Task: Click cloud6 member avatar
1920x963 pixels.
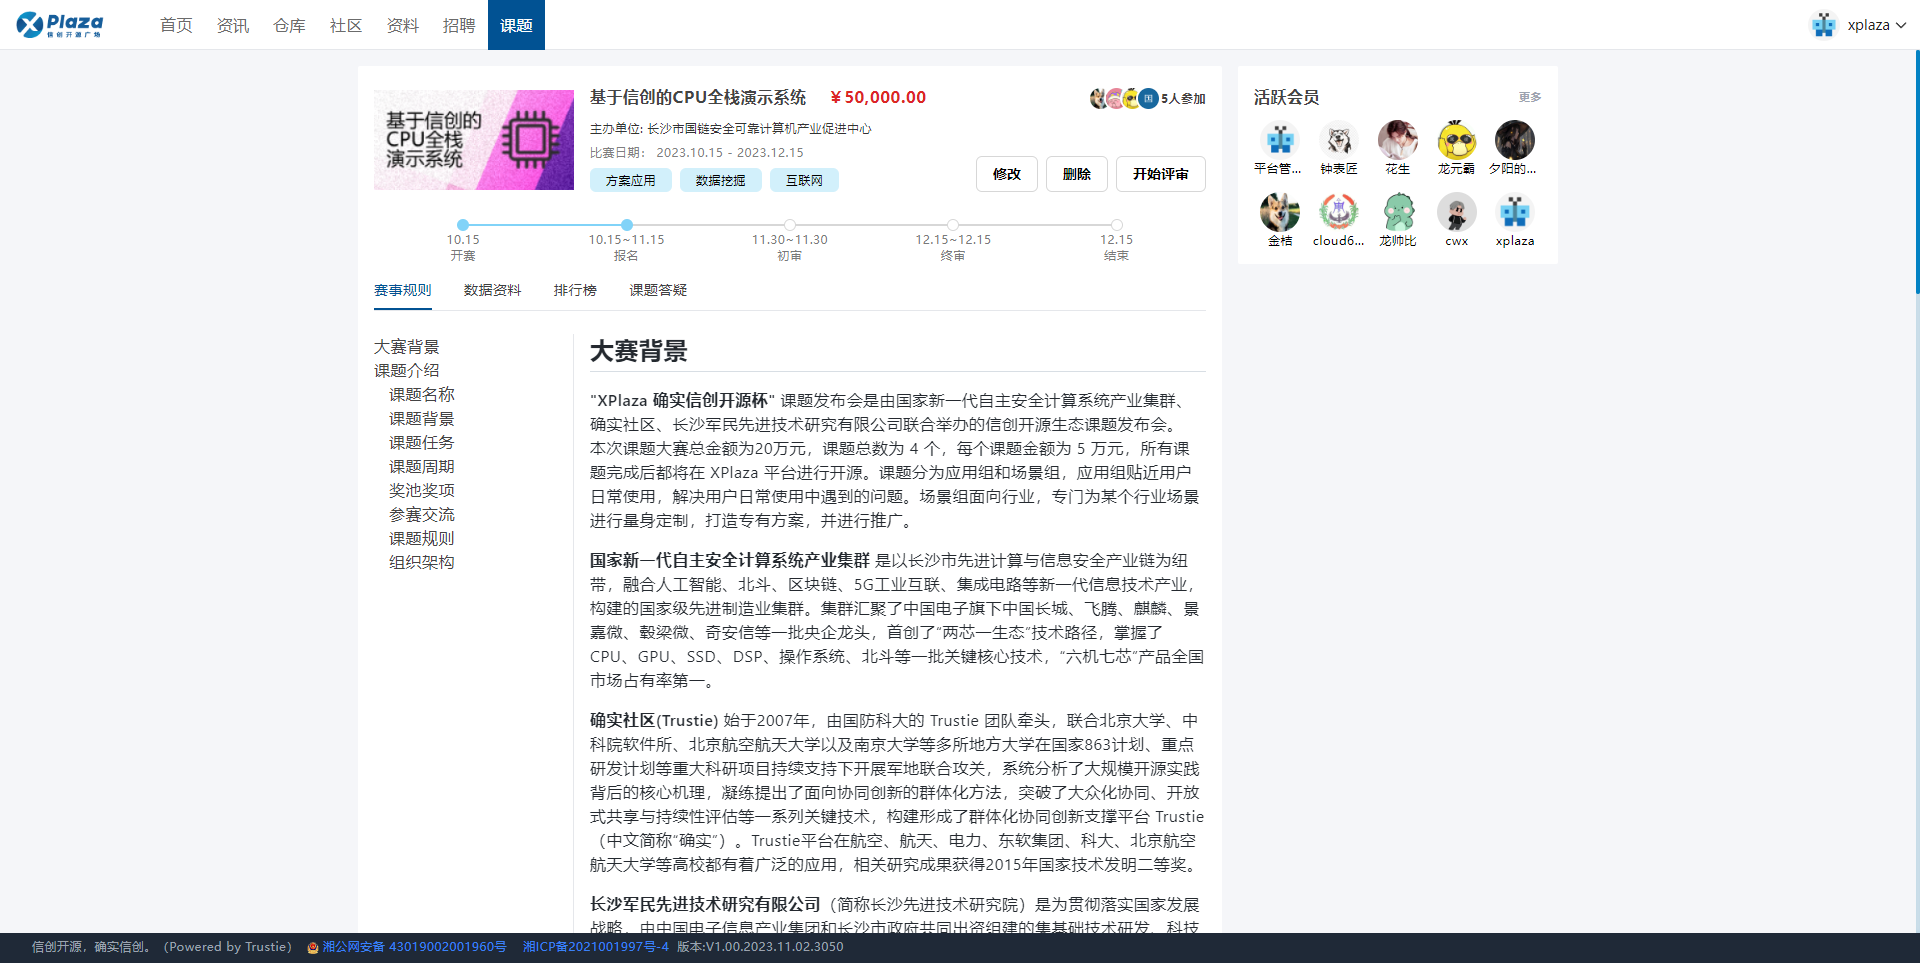Action: 1338,213
